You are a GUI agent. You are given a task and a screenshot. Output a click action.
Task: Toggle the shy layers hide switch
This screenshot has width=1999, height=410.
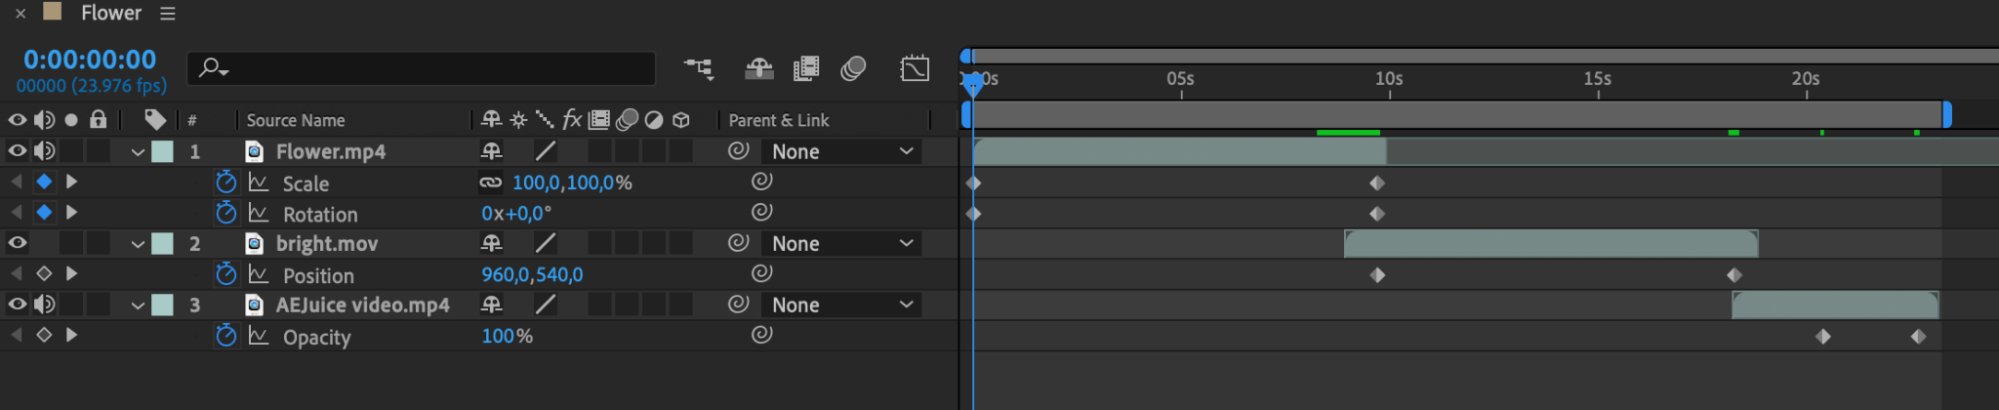759,68
